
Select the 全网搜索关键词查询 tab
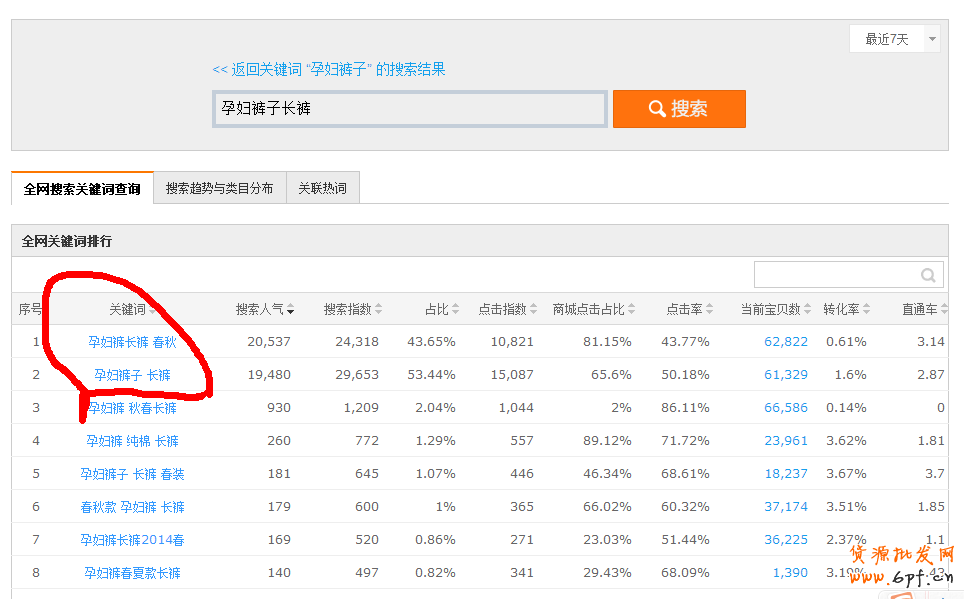[x=82, y=188]
